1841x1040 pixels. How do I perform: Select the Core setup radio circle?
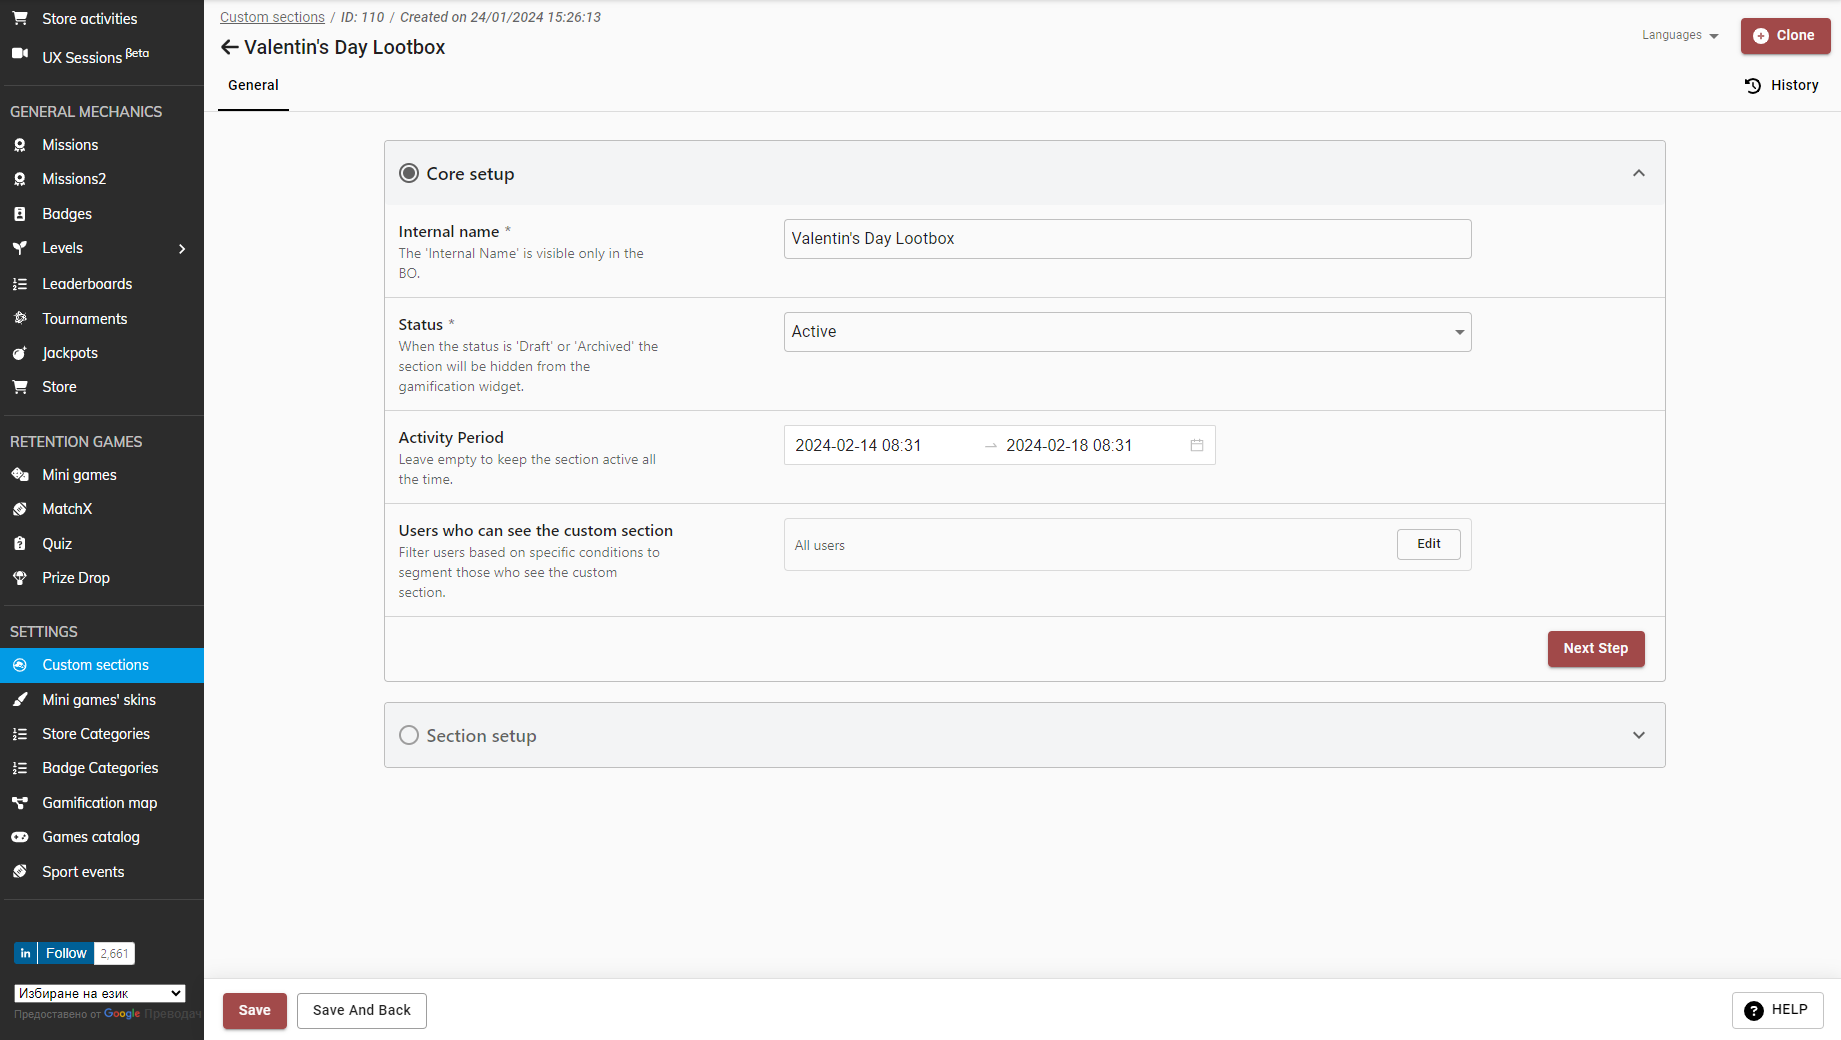(409, 173)
